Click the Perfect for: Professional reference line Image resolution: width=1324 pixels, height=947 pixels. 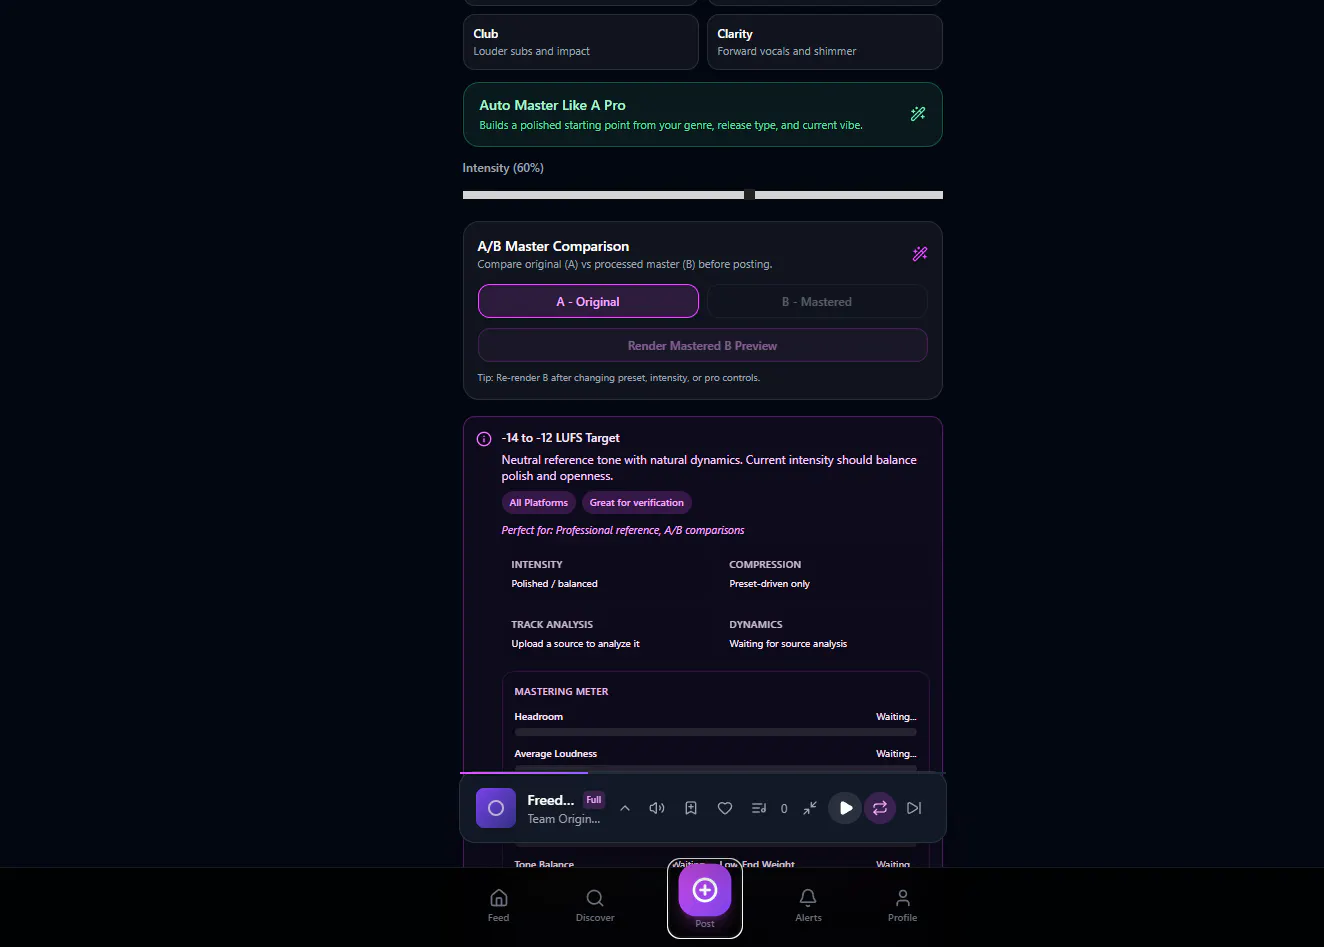coord(623,530)
